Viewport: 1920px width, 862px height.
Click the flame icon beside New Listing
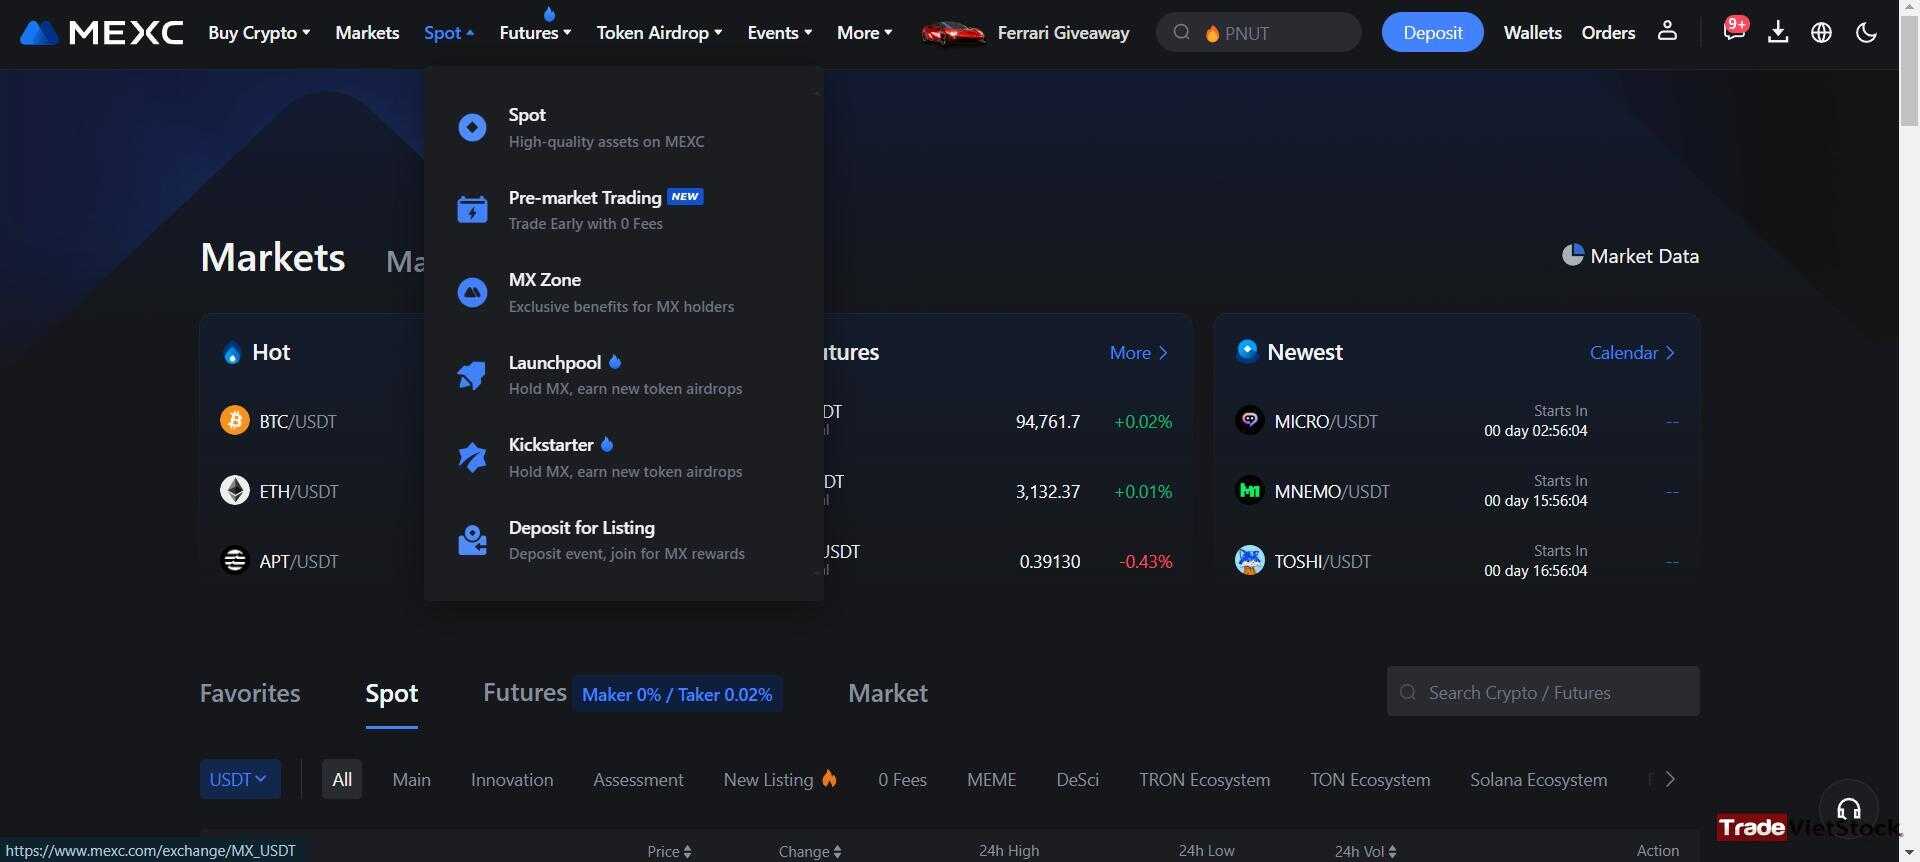[829, 778]
